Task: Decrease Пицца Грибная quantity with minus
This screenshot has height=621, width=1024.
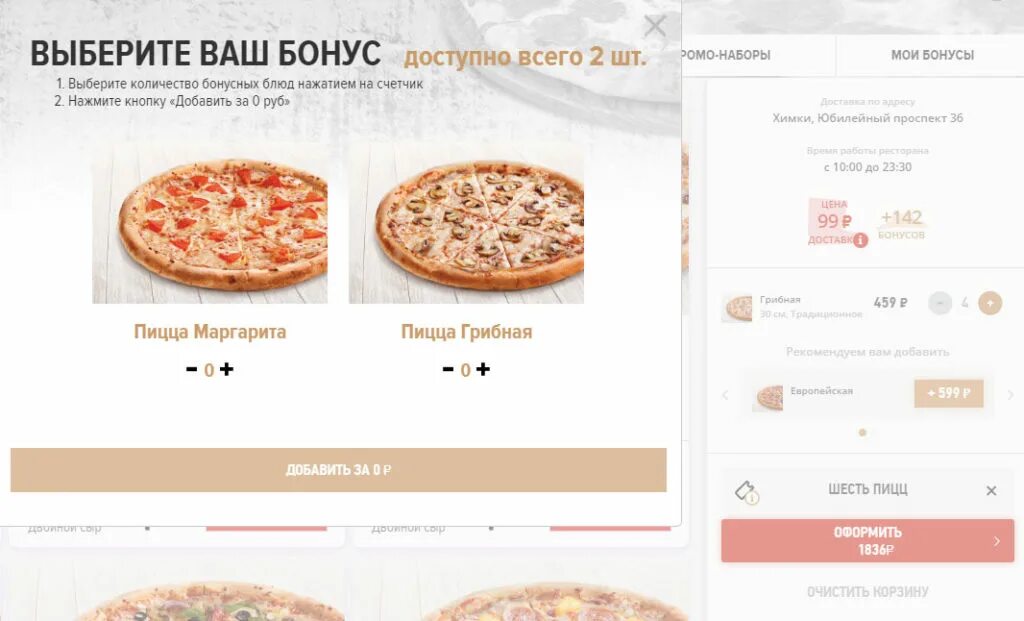Action: (448, 370)
